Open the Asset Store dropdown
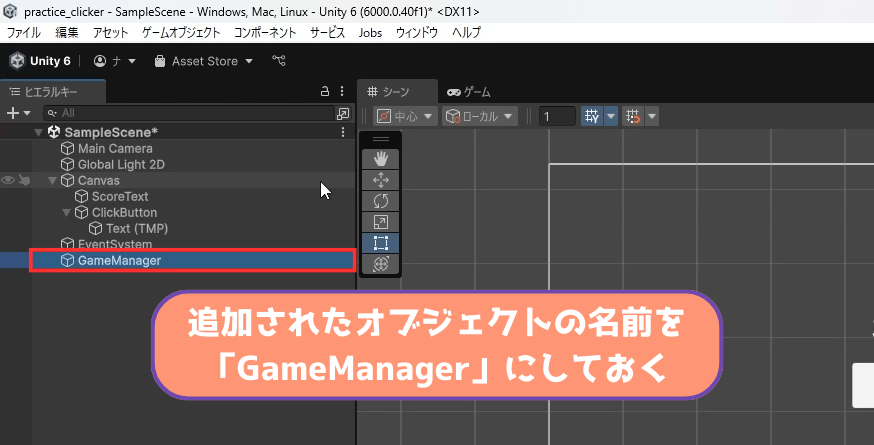 203,61
